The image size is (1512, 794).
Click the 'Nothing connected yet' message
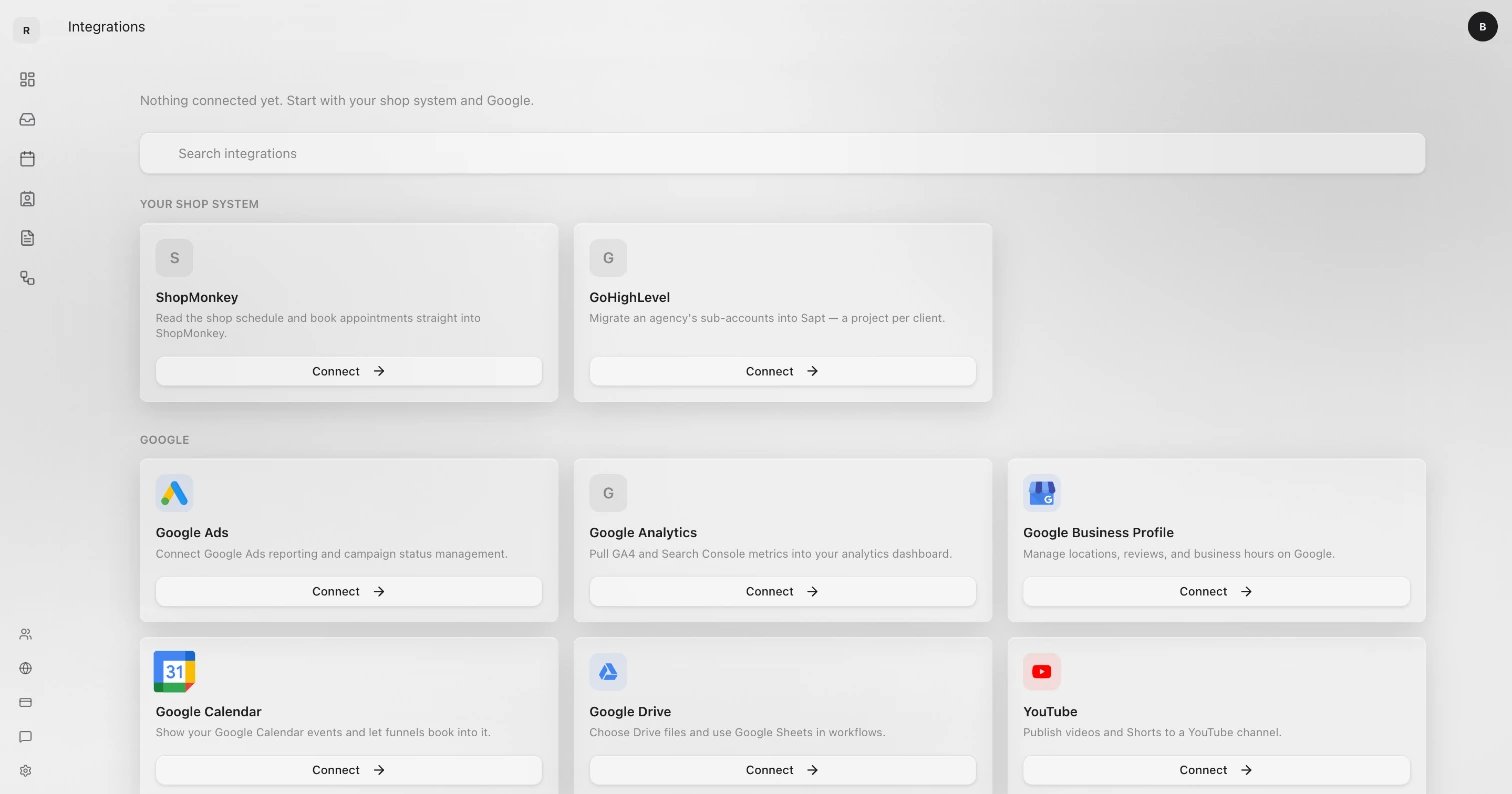(x=337, y=101)
